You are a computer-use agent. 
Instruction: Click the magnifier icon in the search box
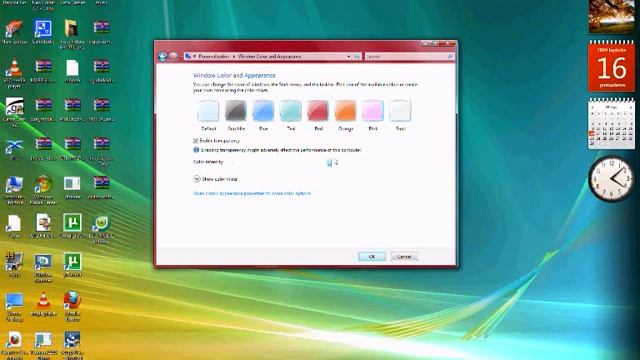(x=450, y=56)
